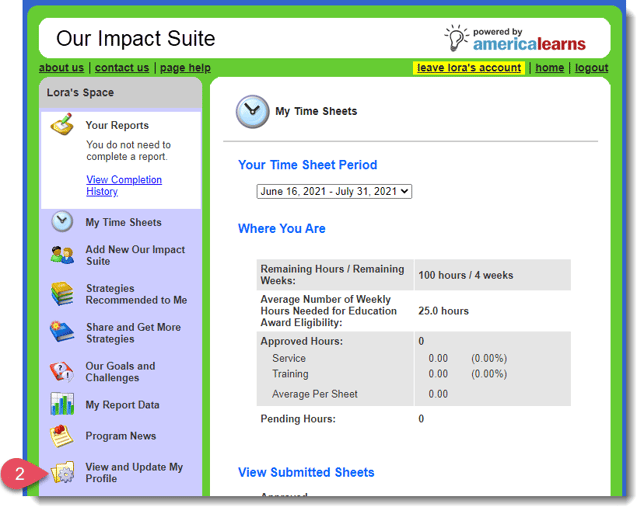Click the large clock icon in page header
The height and width of the screenshot is (514, 644).
(x=252, y=112)
